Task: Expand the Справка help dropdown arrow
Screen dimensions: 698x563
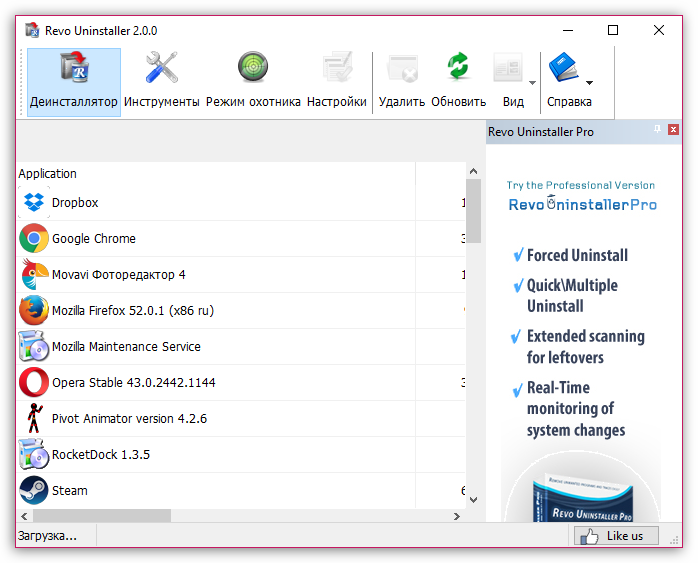Action: (x=589, y=83)
